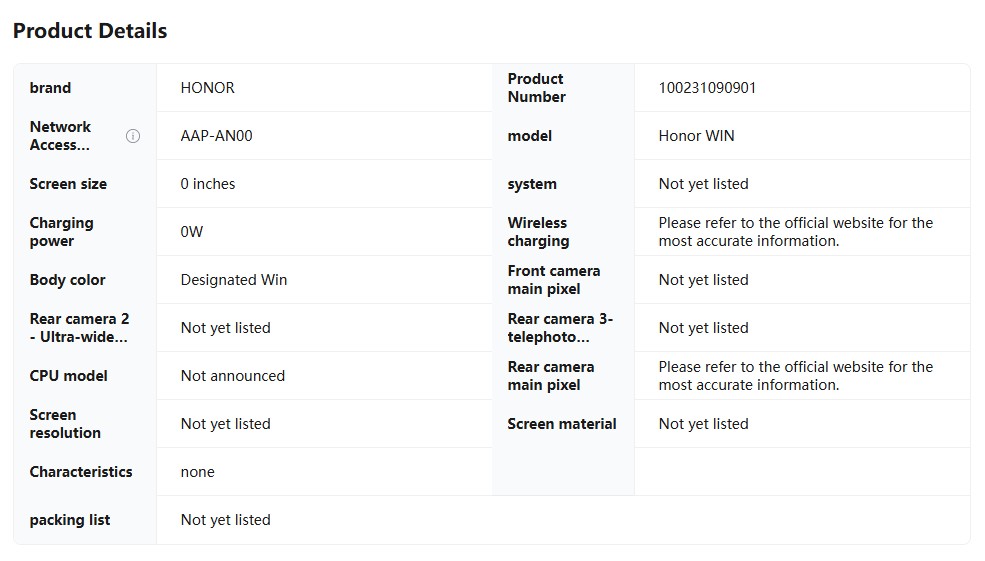Click the Screen resolution label

tap(65, 424)
